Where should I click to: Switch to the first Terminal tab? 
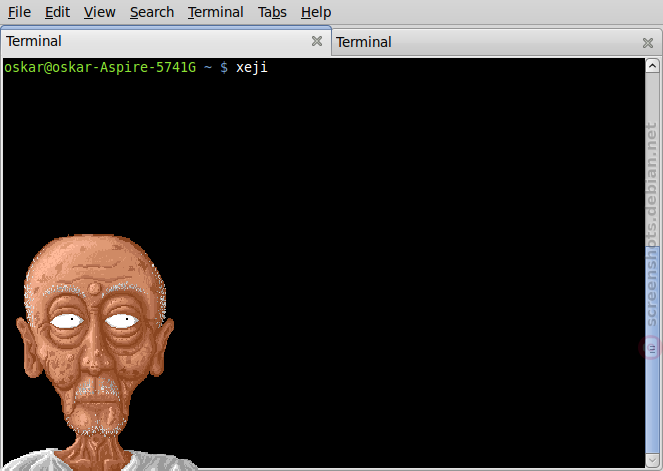pyautogui.click(x=166, y=41)
